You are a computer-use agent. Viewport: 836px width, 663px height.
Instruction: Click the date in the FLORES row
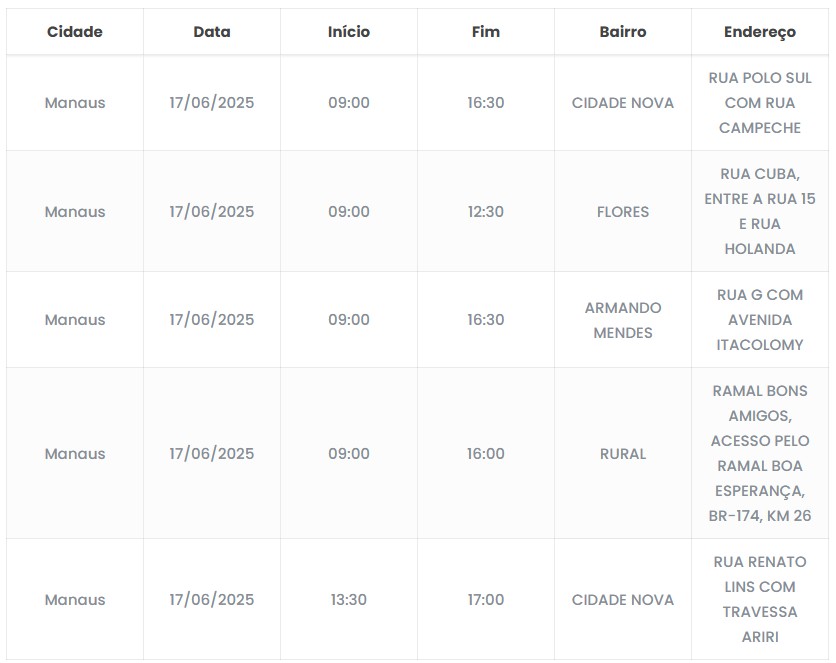coord(212,212)
